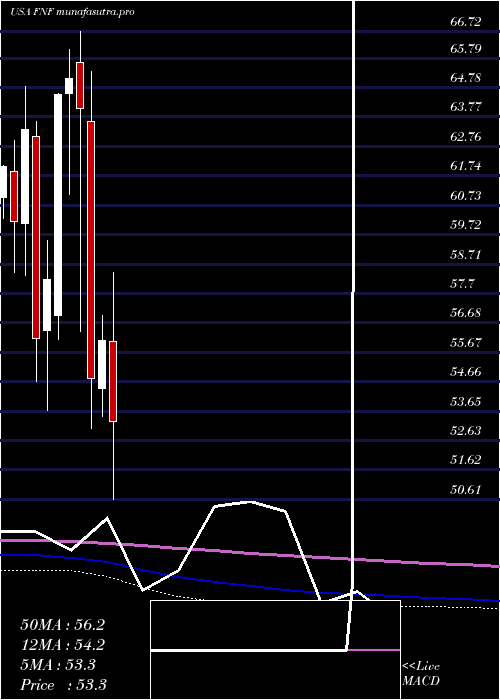
Task: Click the 65.79 price axis label
Action: tap(466, 48)
